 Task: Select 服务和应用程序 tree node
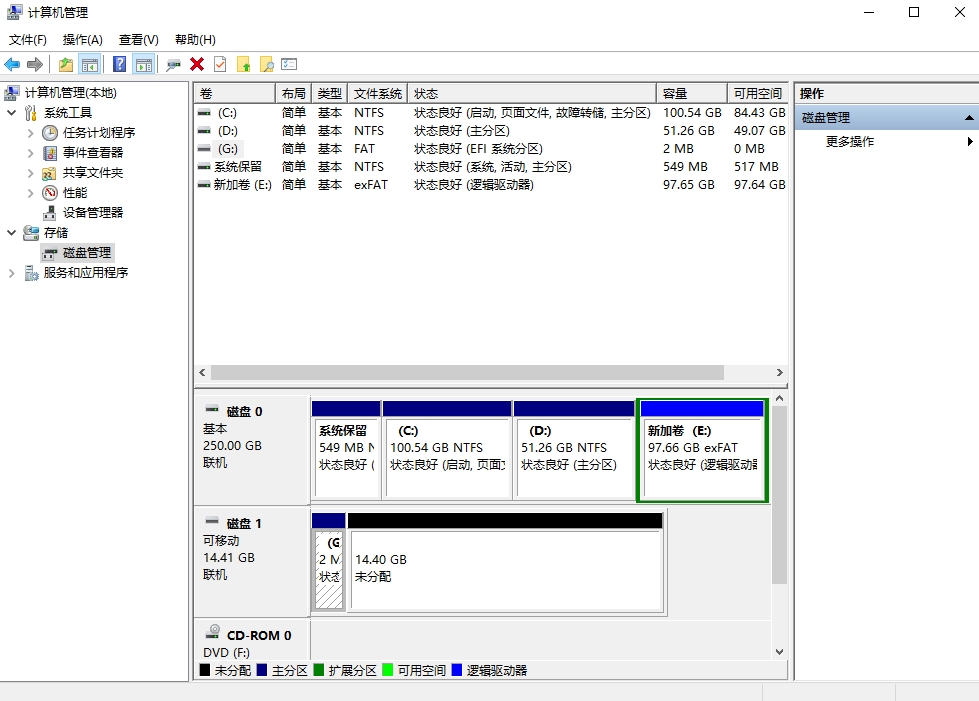point(86,272)
